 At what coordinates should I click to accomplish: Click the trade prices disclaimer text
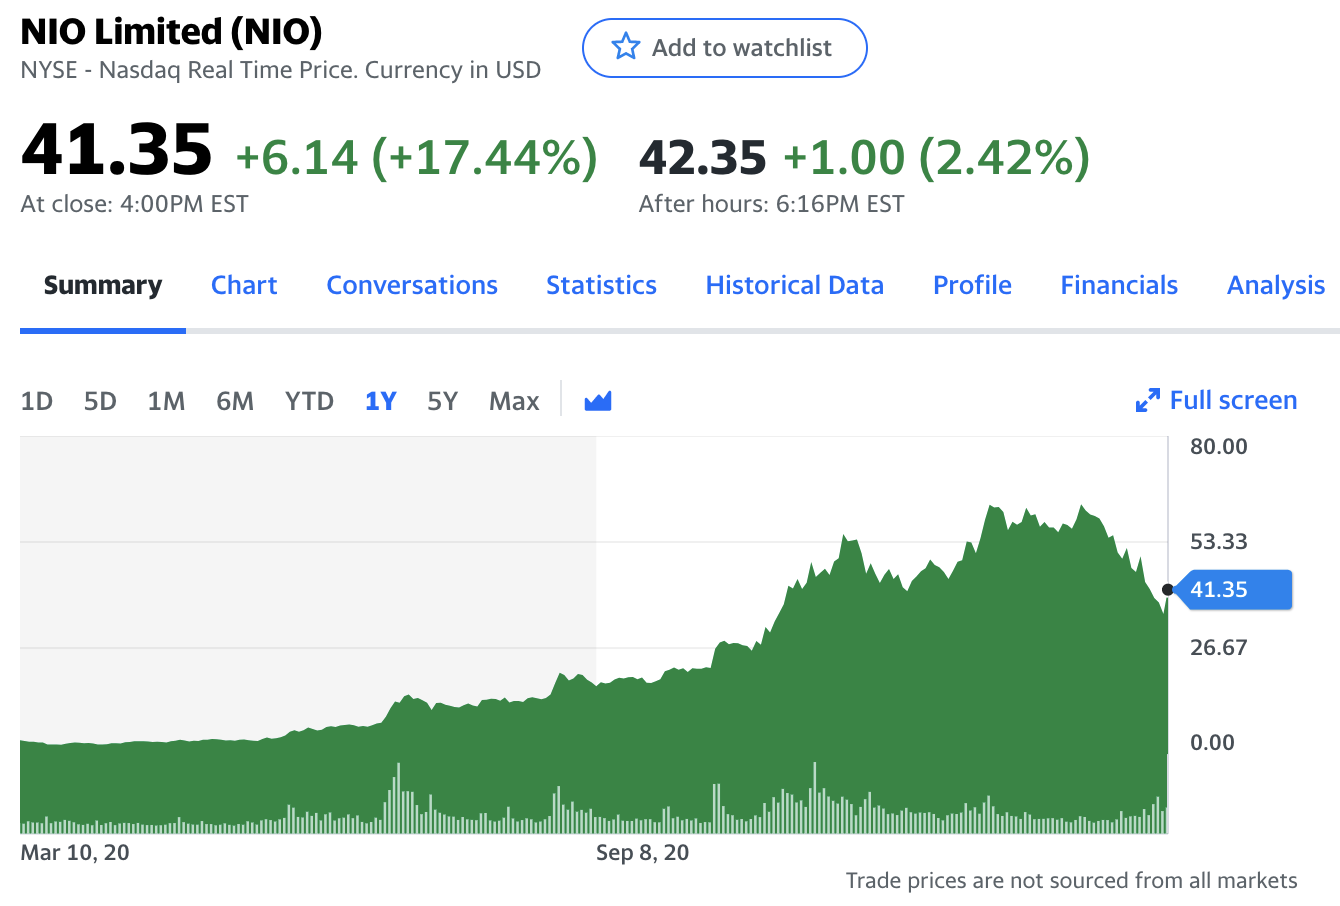point(1071,881)
